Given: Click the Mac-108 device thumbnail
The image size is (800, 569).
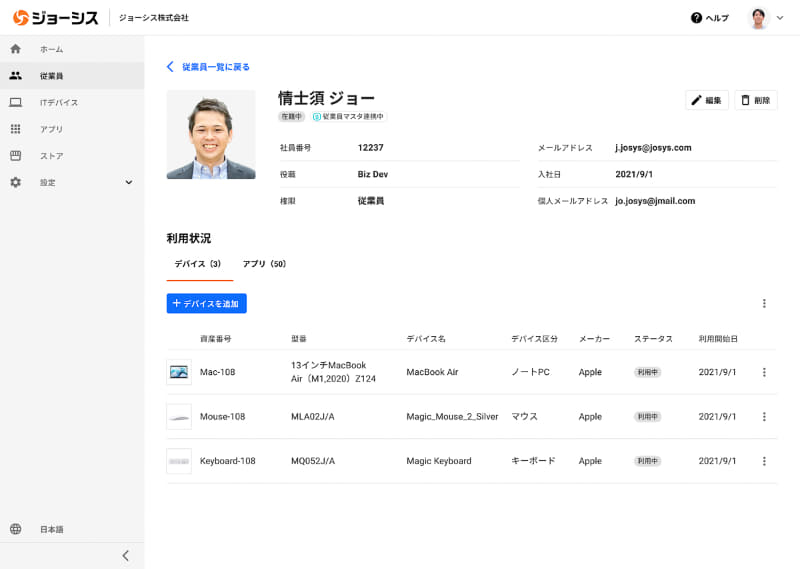Looking at the screenshot, I should (x=179, y=372).
